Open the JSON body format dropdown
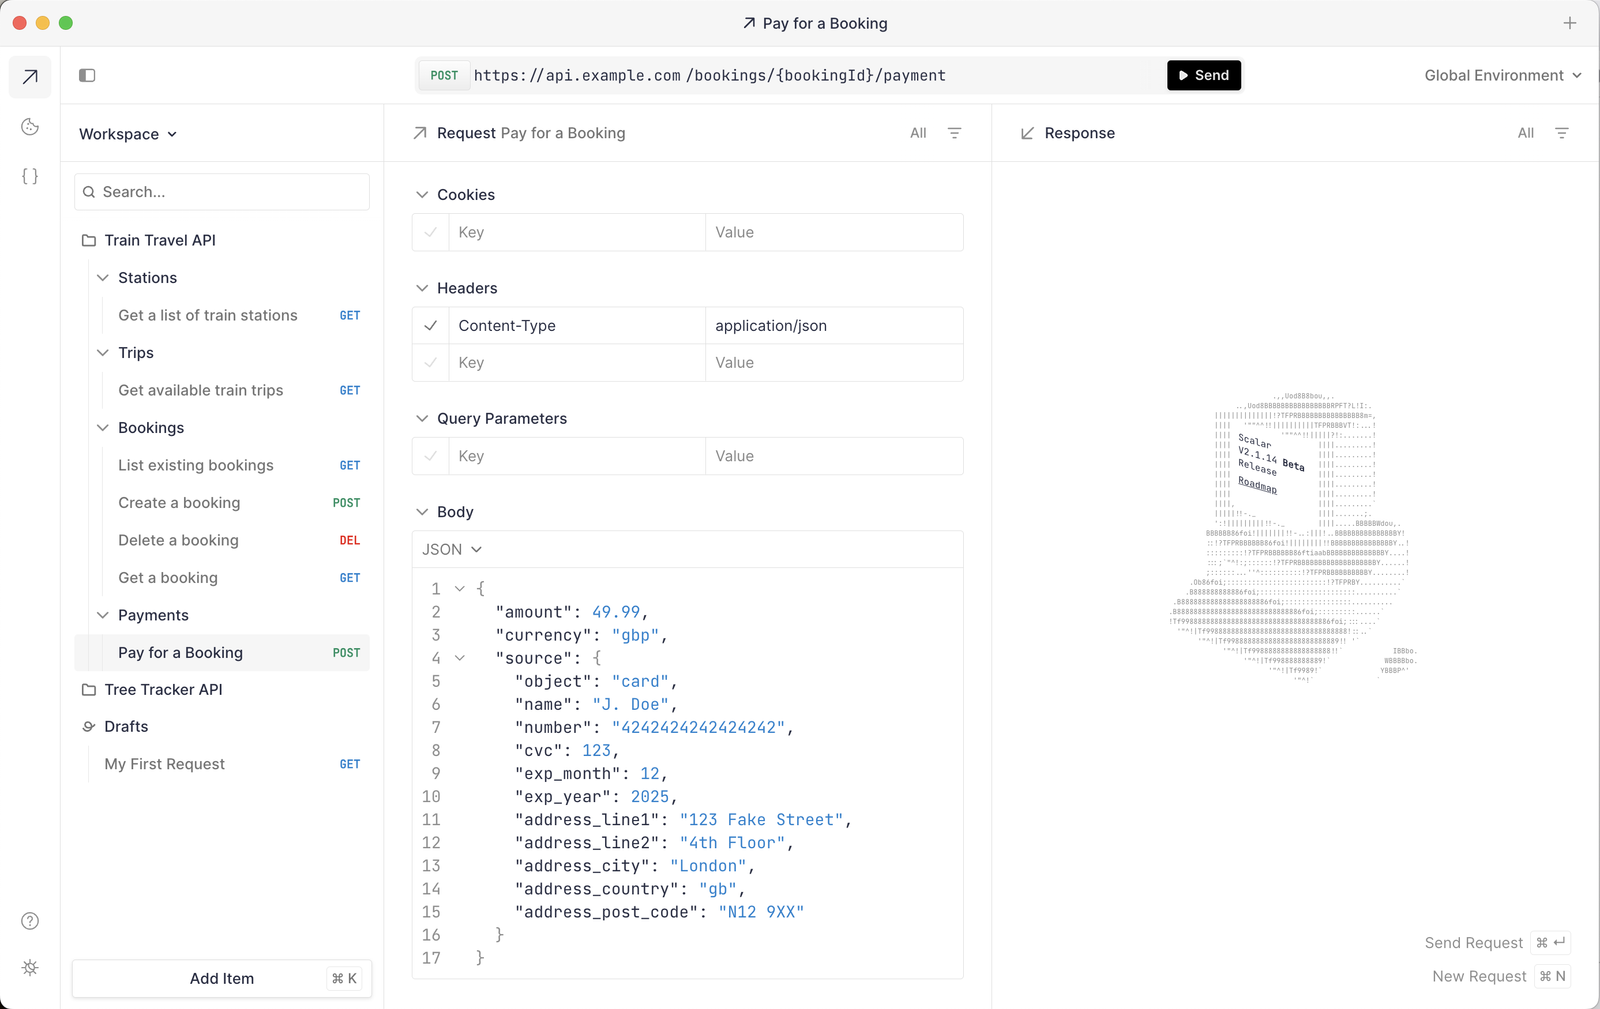 pyautogui.click(x=451, y=548)
